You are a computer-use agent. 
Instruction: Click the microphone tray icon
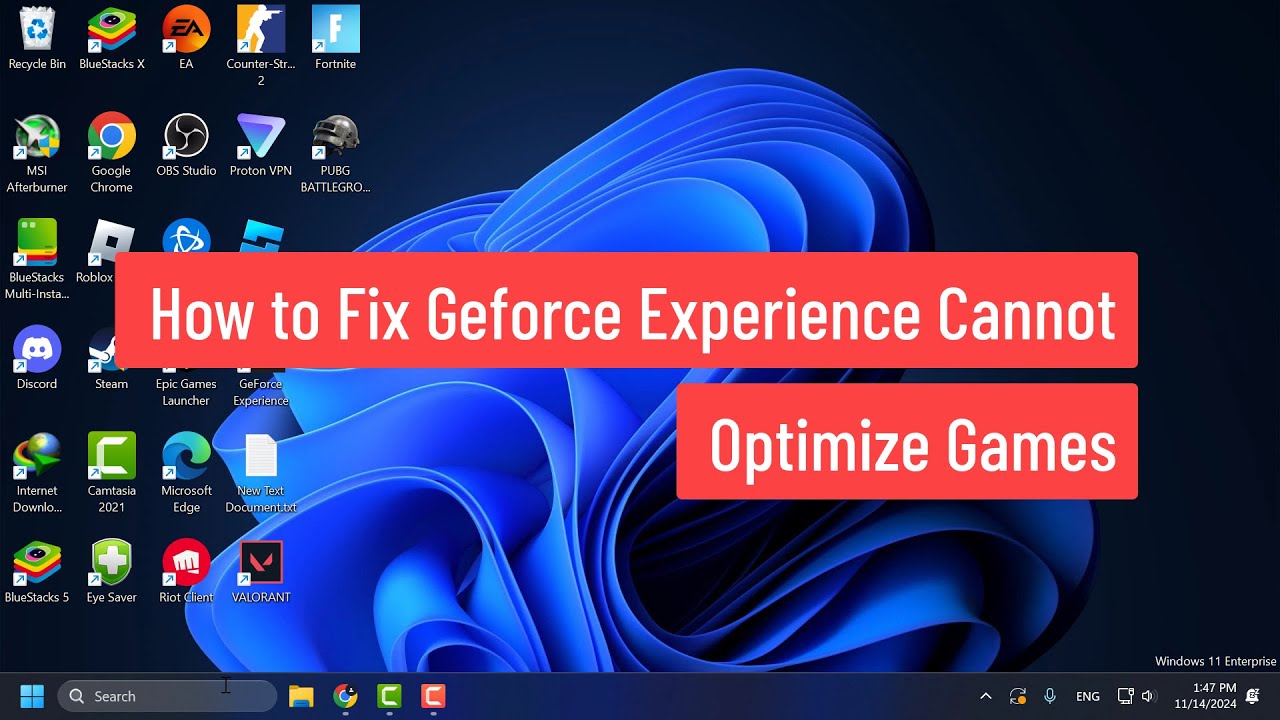1050,696
